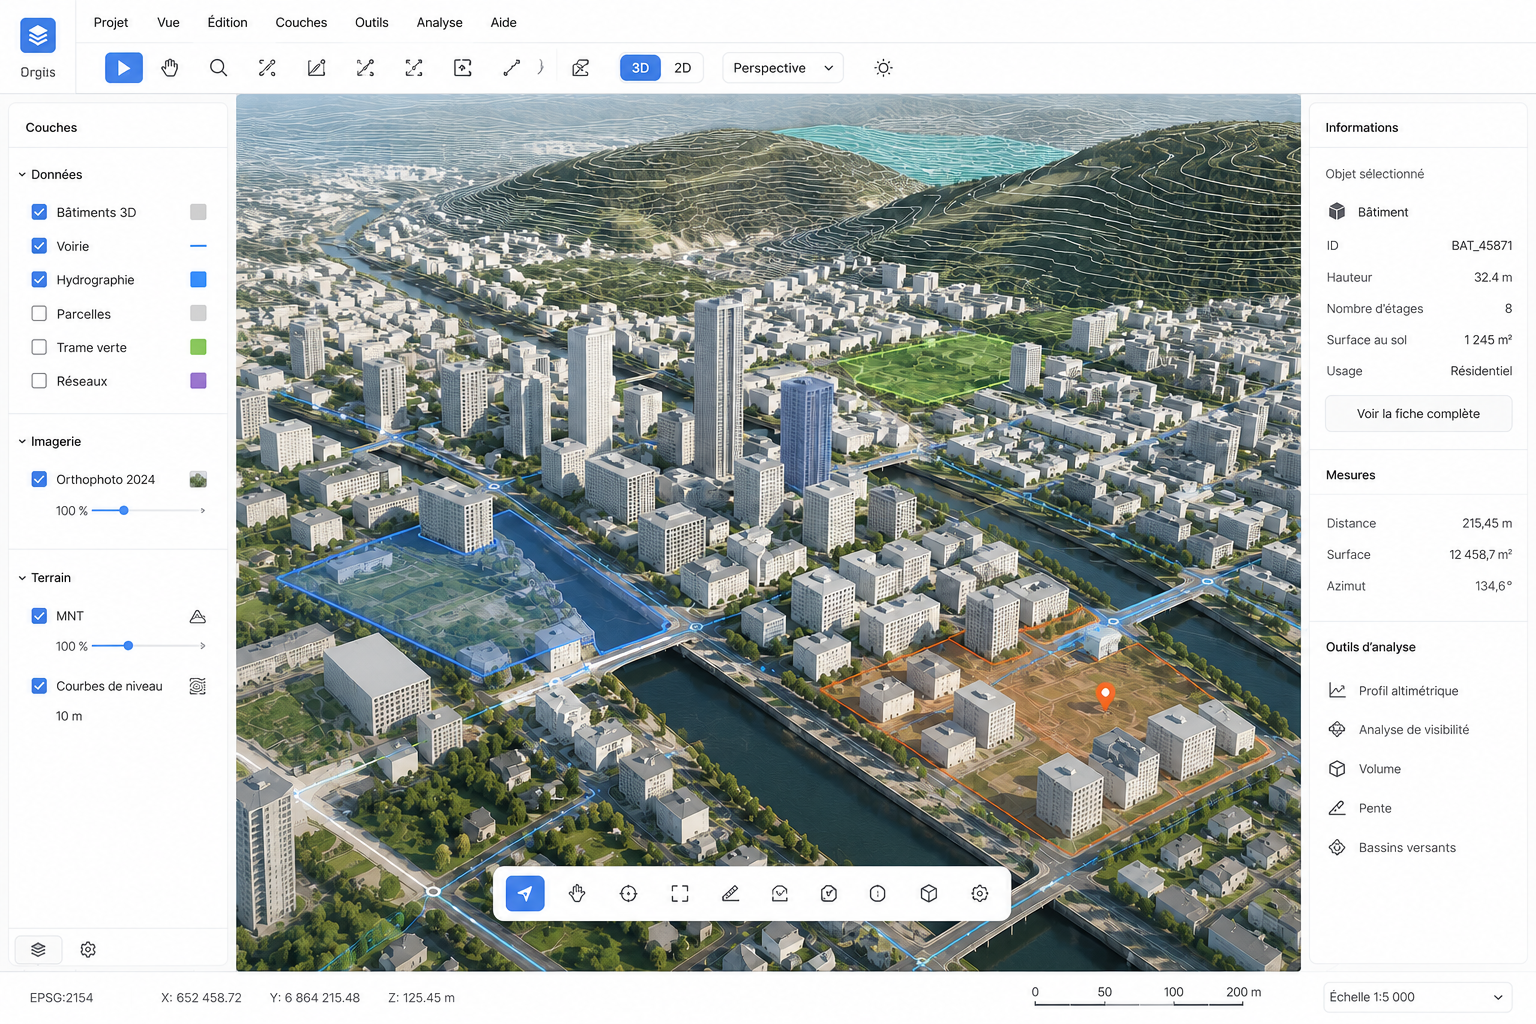Screen dimensions: 1536x1024
Task: Open the Aide menu
Action: 504,22
